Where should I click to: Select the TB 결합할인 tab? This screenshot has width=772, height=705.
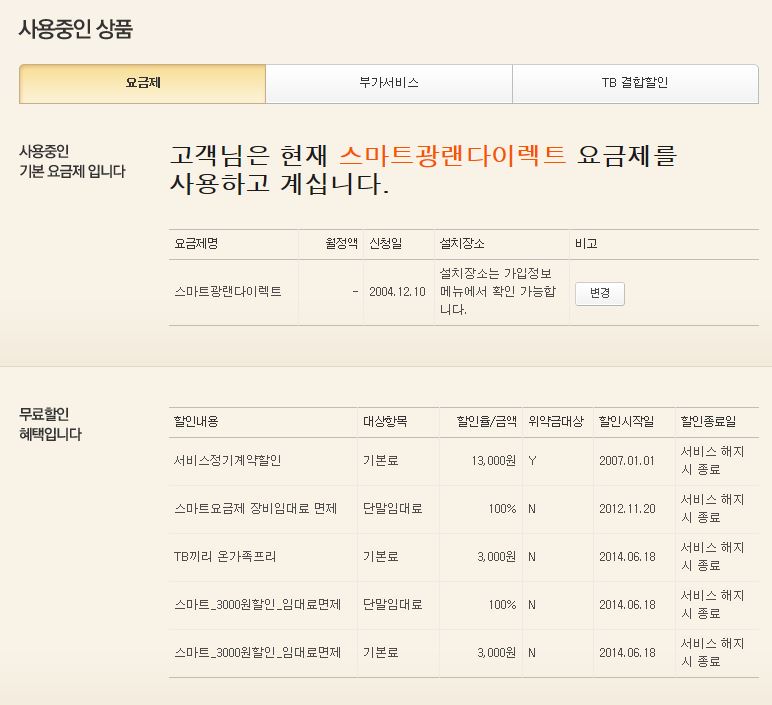[x=635, y=83]
